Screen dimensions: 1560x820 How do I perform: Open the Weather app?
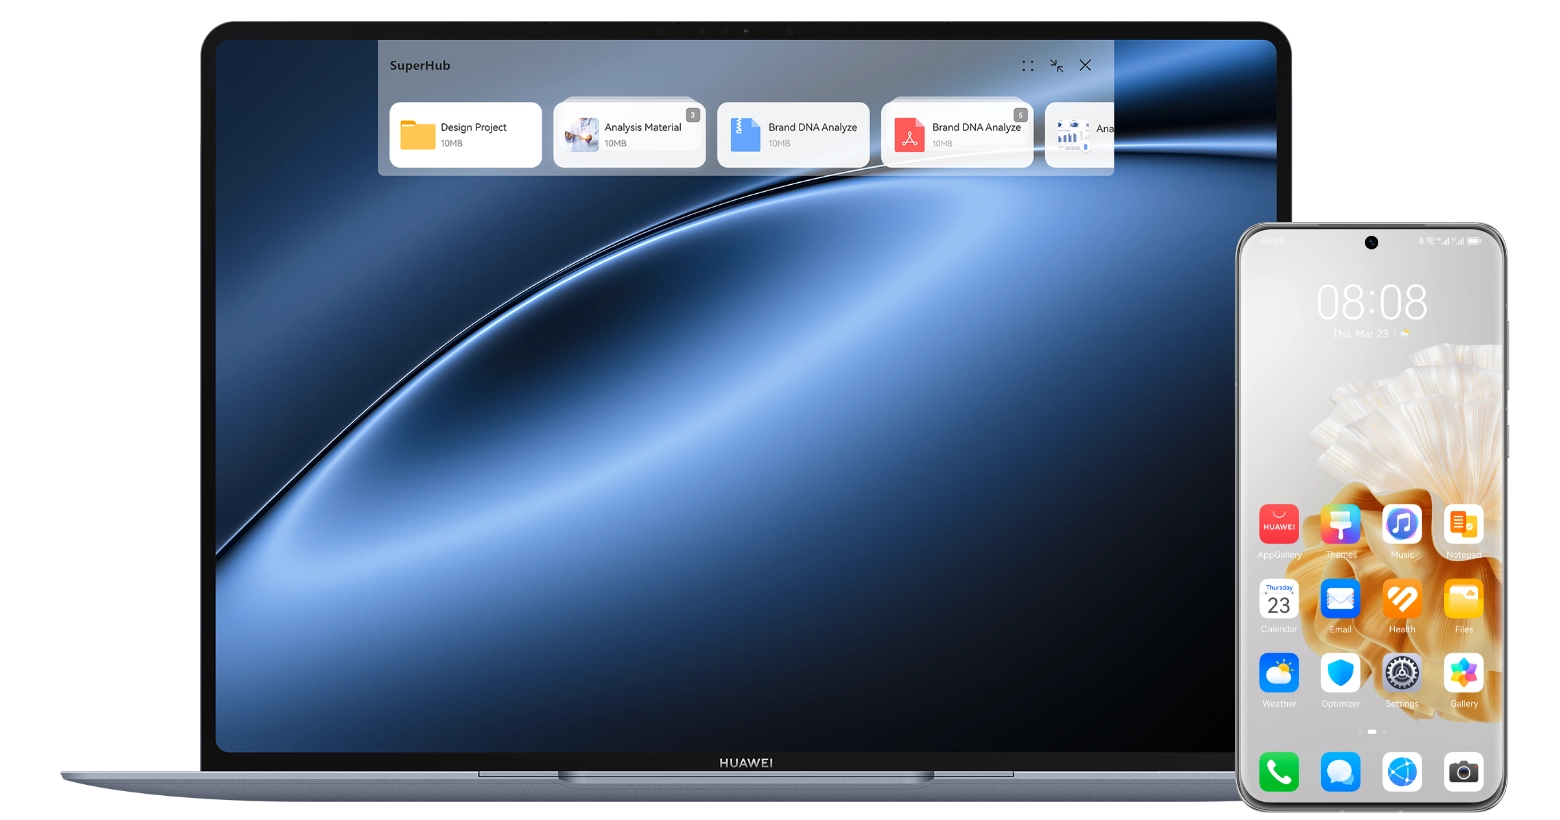[1278, 673]
